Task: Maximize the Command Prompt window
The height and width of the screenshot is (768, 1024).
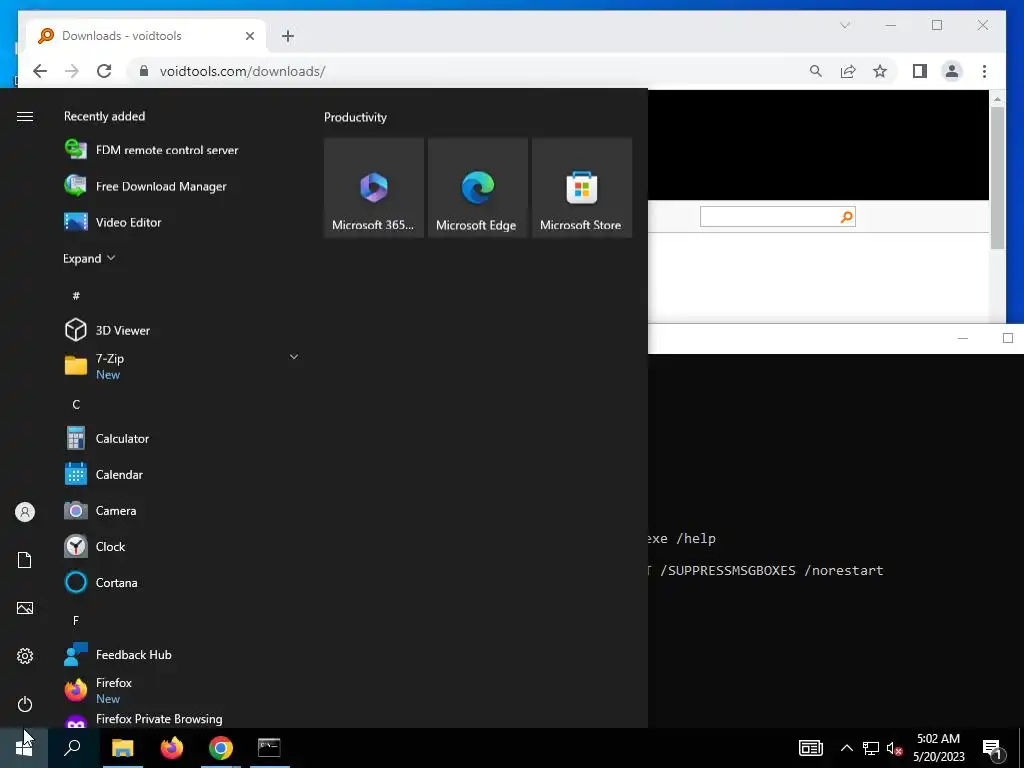Action: pyautogui.click(x=1008, y=338)
